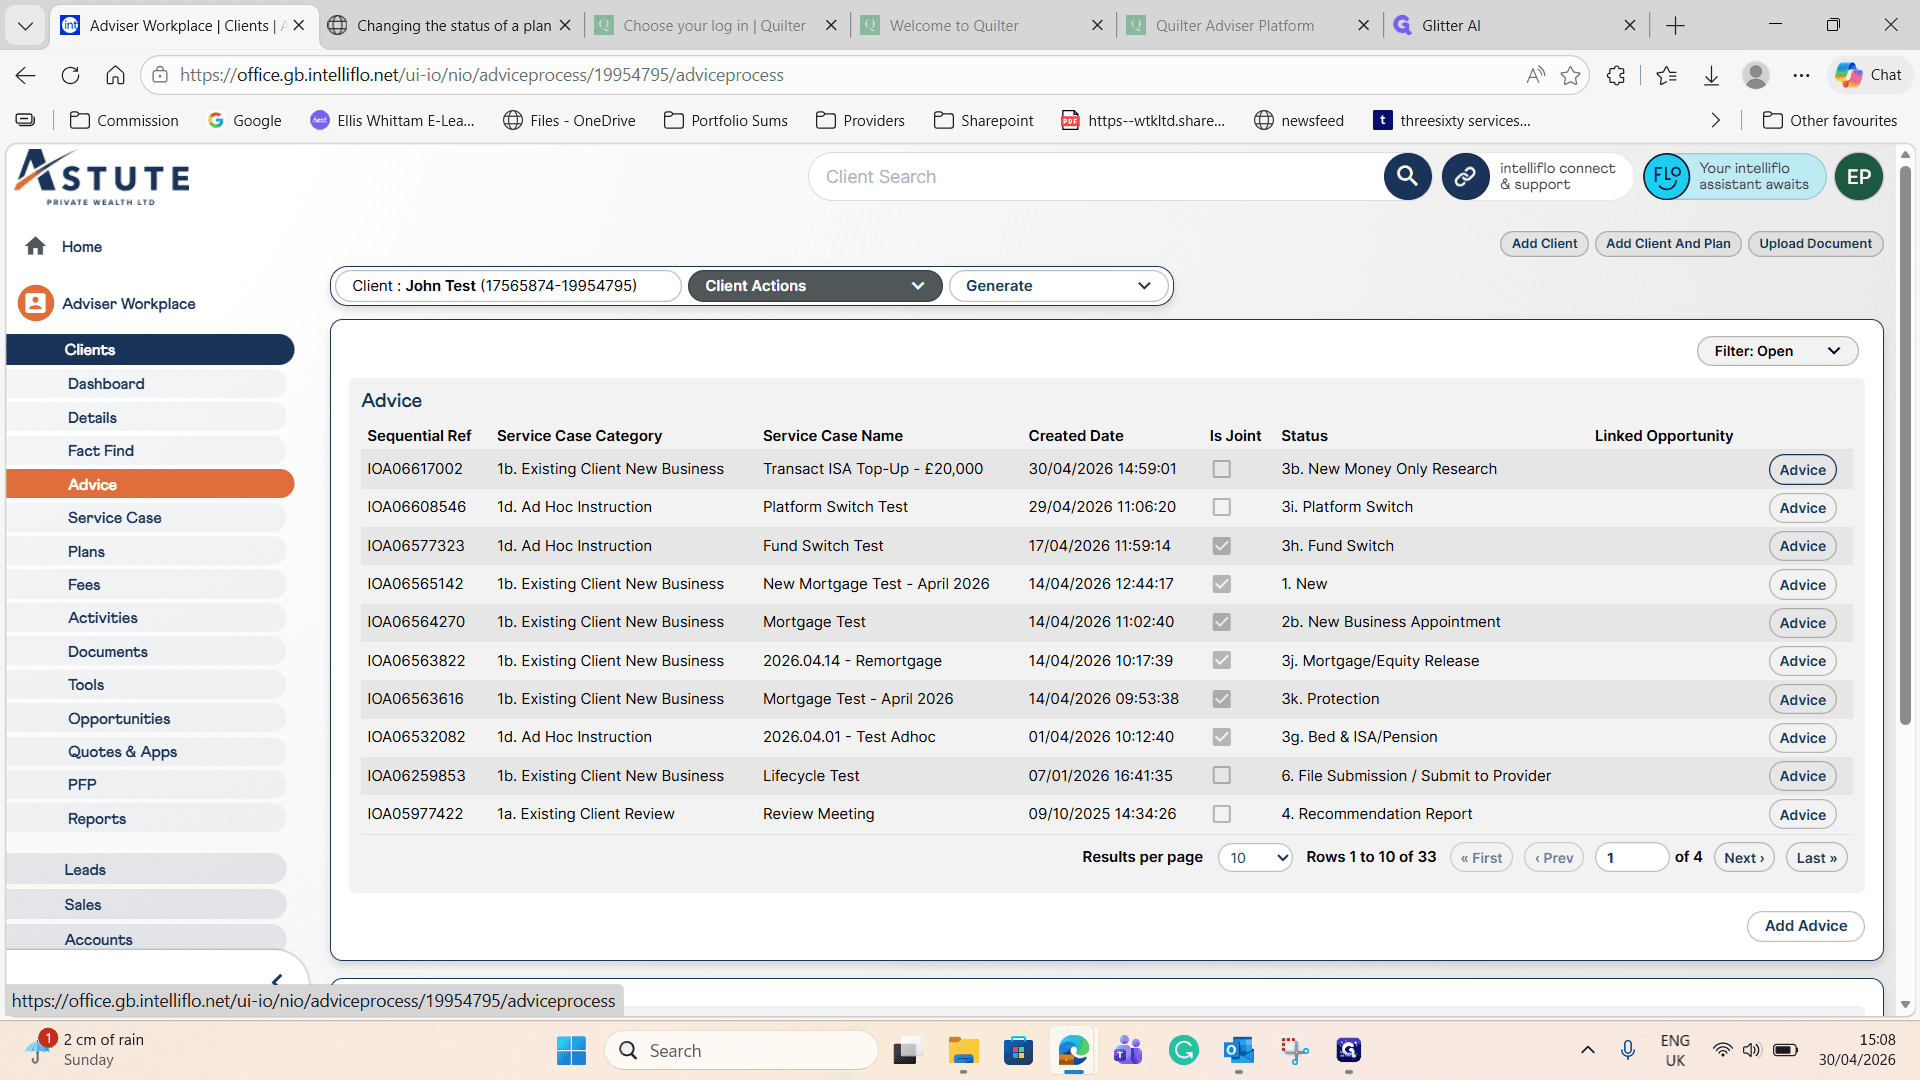1920x1080 pixels.
Task: Toggle Is Joint for Lifecycle Test row
Action: [1221, 775]
